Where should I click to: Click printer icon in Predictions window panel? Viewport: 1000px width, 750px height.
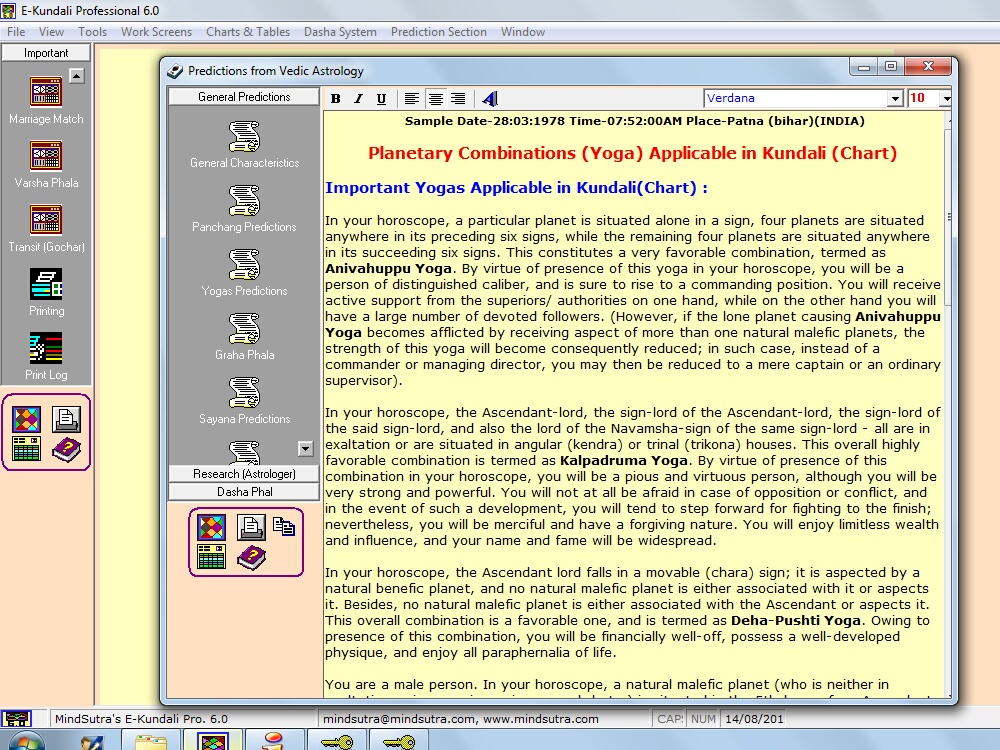pyautogui.click(x=251, y=527)
